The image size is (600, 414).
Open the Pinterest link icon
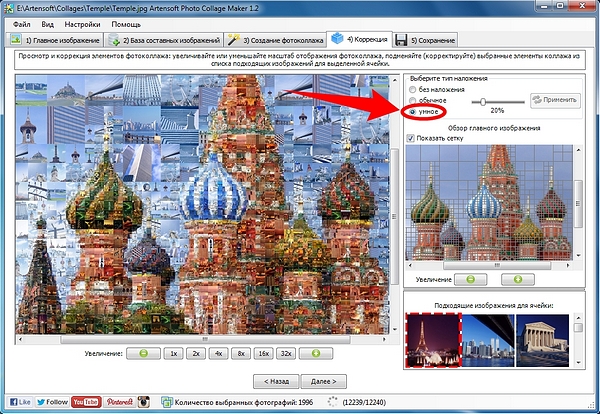(119, 402)
